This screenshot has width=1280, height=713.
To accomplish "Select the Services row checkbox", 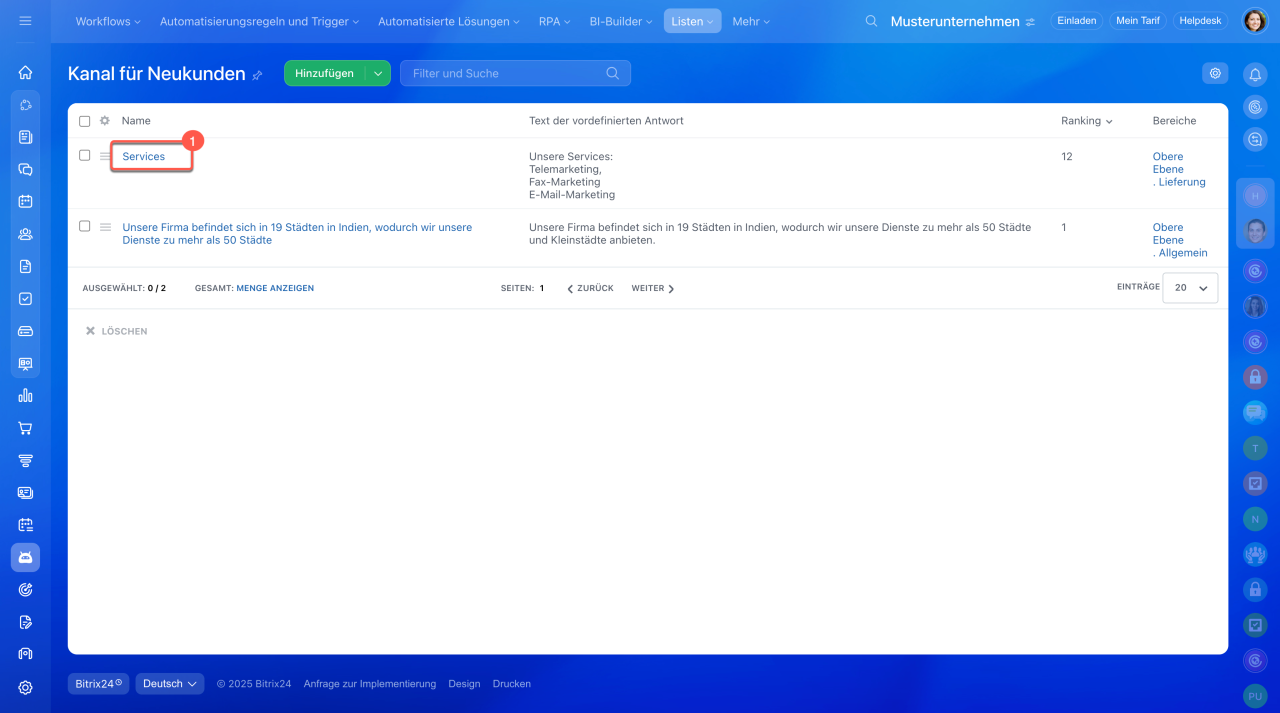I will (x=84, y=156).
